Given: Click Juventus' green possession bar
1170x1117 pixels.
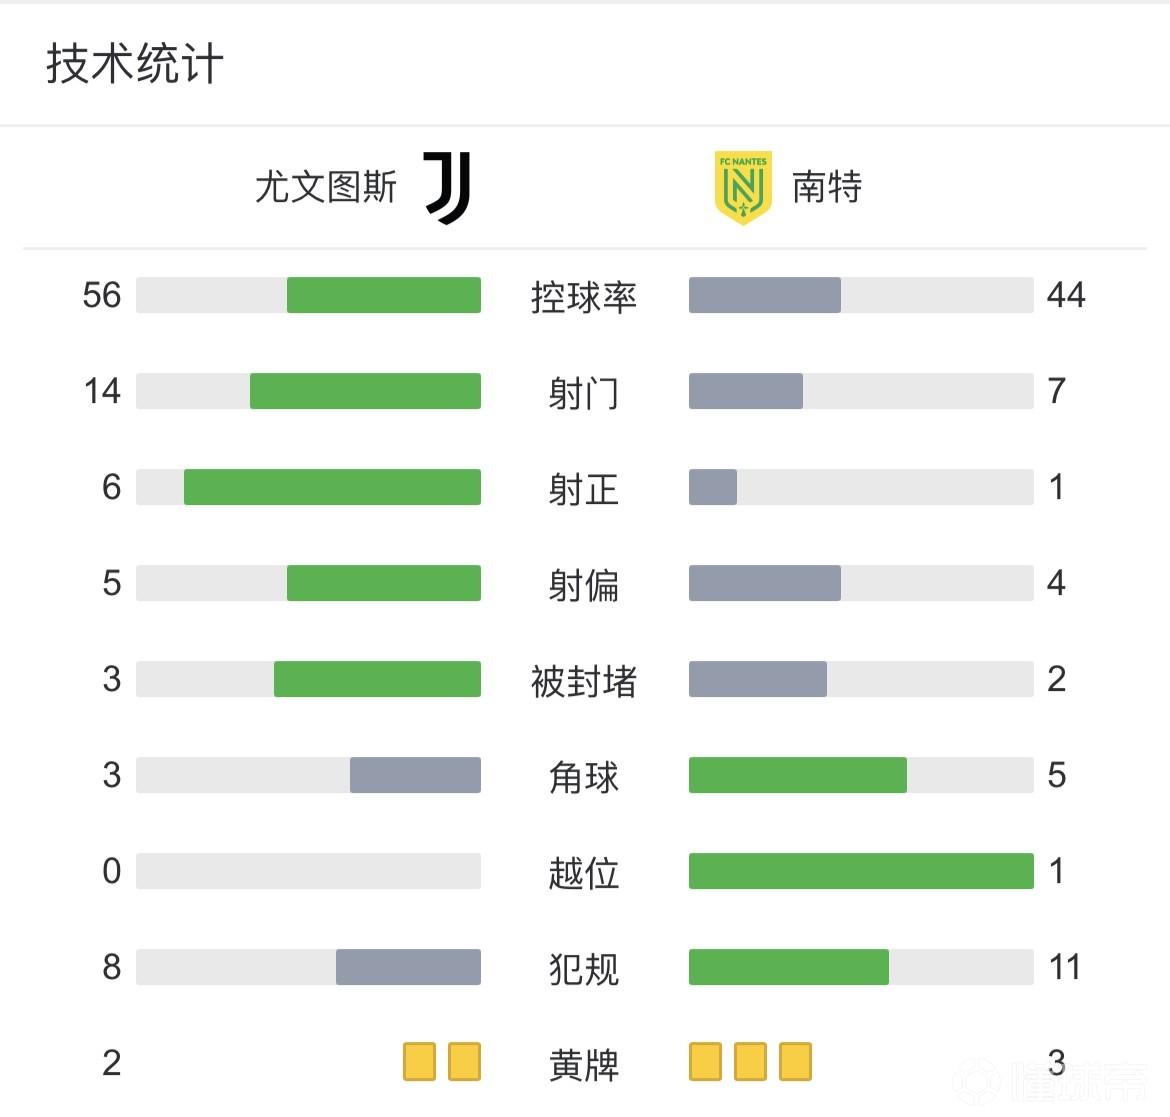Looking at the screenshot, I should [x=384, y=295].
